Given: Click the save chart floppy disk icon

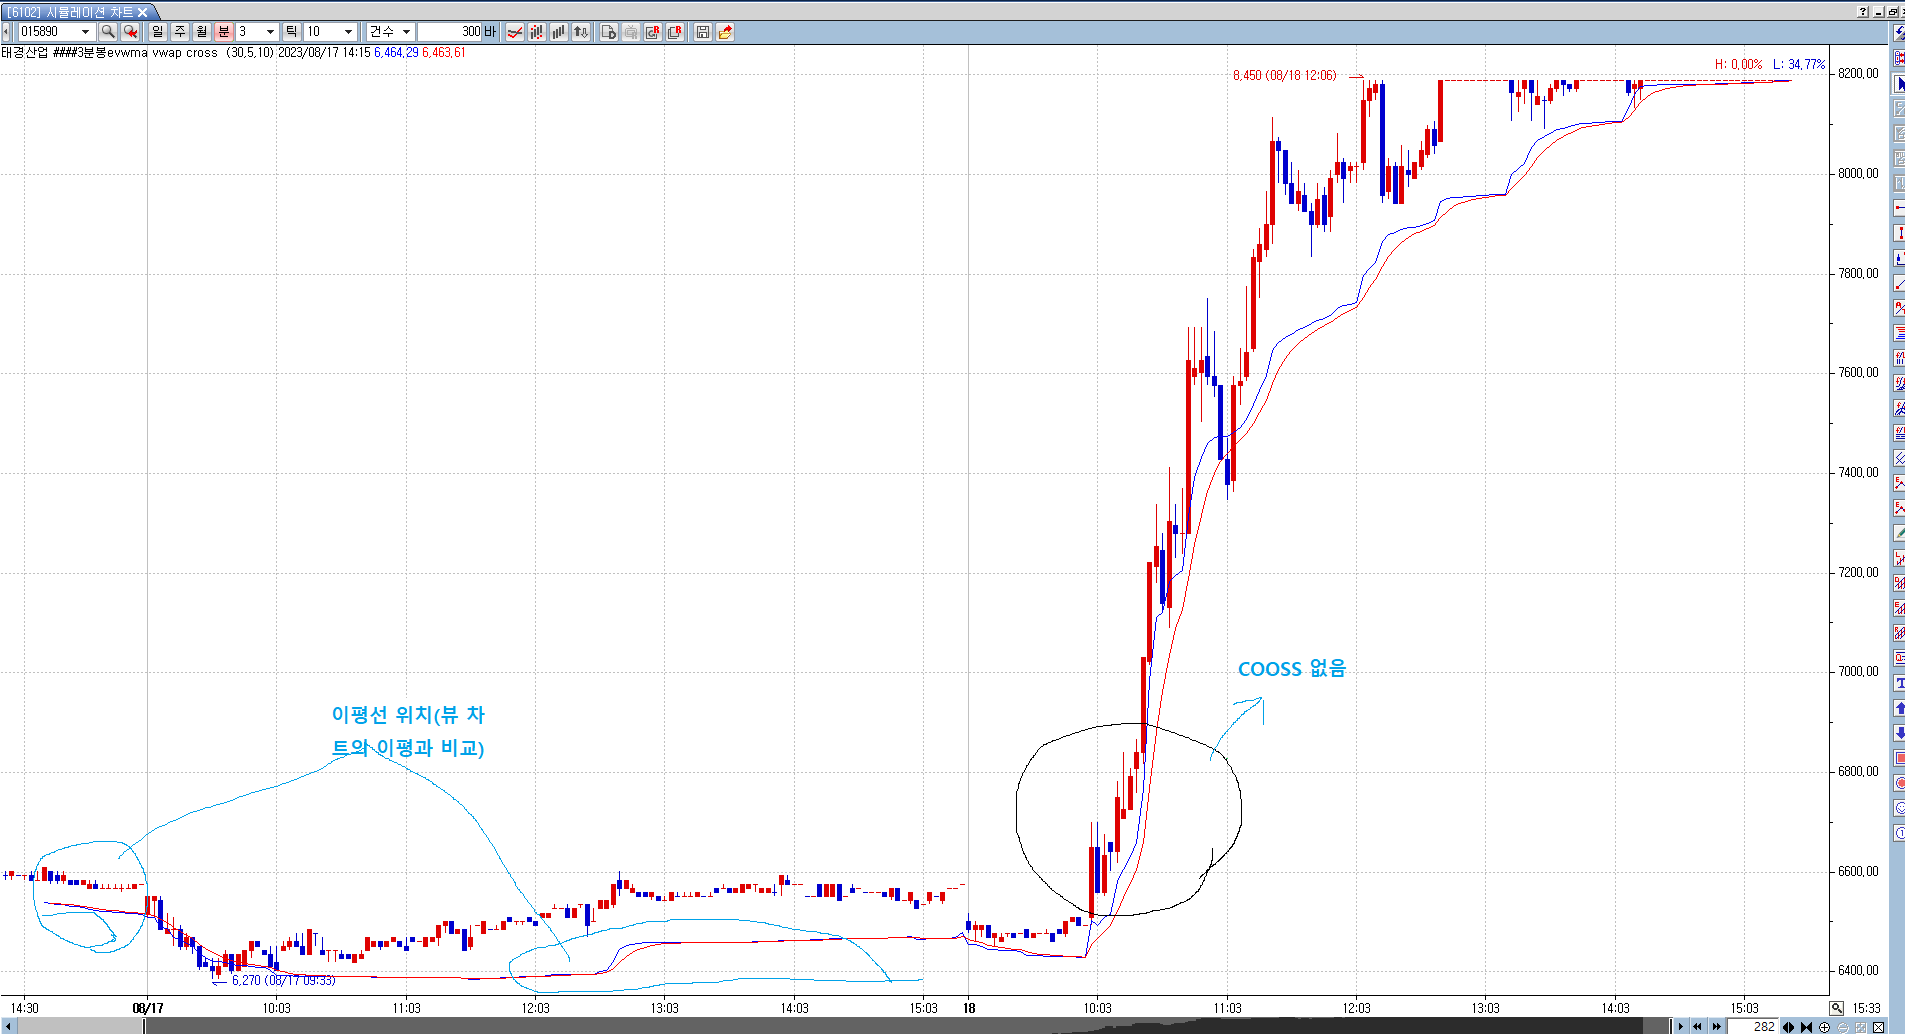Looking at the screenshot, I should coord(703,32).
